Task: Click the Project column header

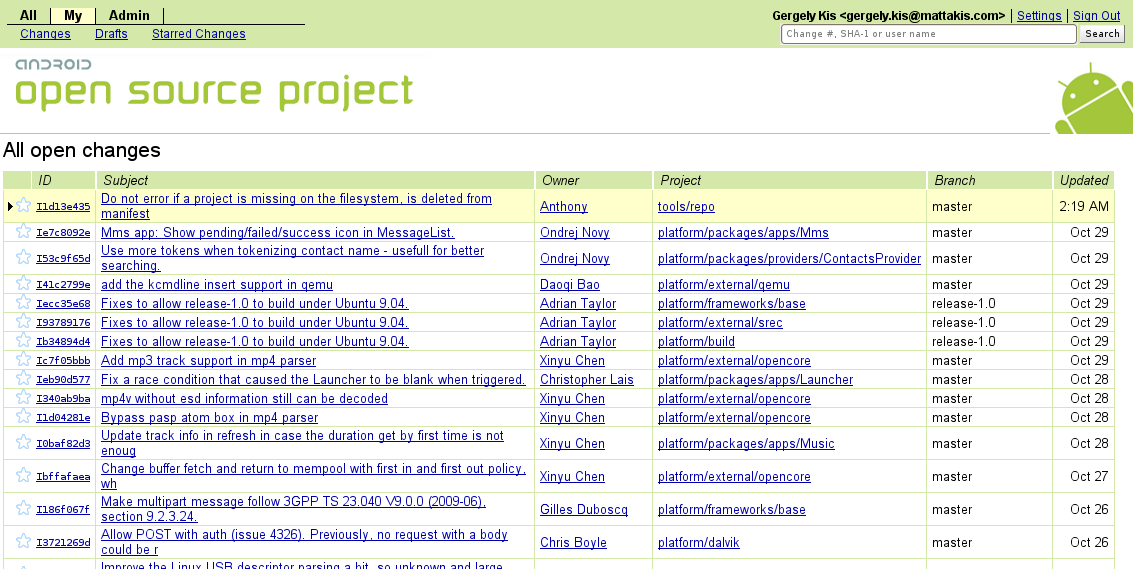Action: pos(789,180)
